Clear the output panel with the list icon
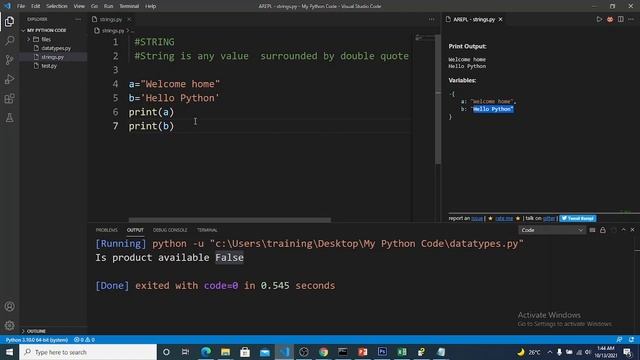 tap(592, 230)
